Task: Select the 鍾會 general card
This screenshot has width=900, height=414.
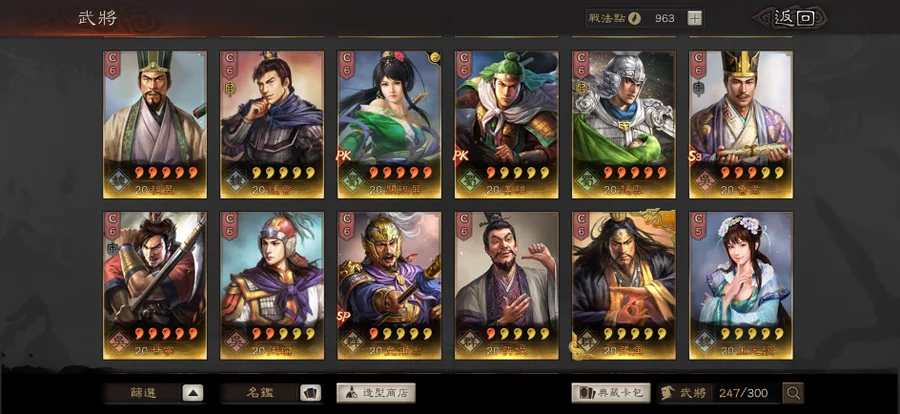Action: pos(272,125)
